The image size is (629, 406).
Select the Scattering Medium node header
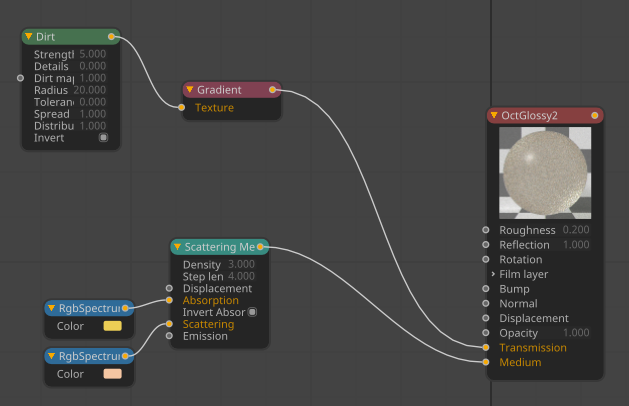tap(219, 247)
